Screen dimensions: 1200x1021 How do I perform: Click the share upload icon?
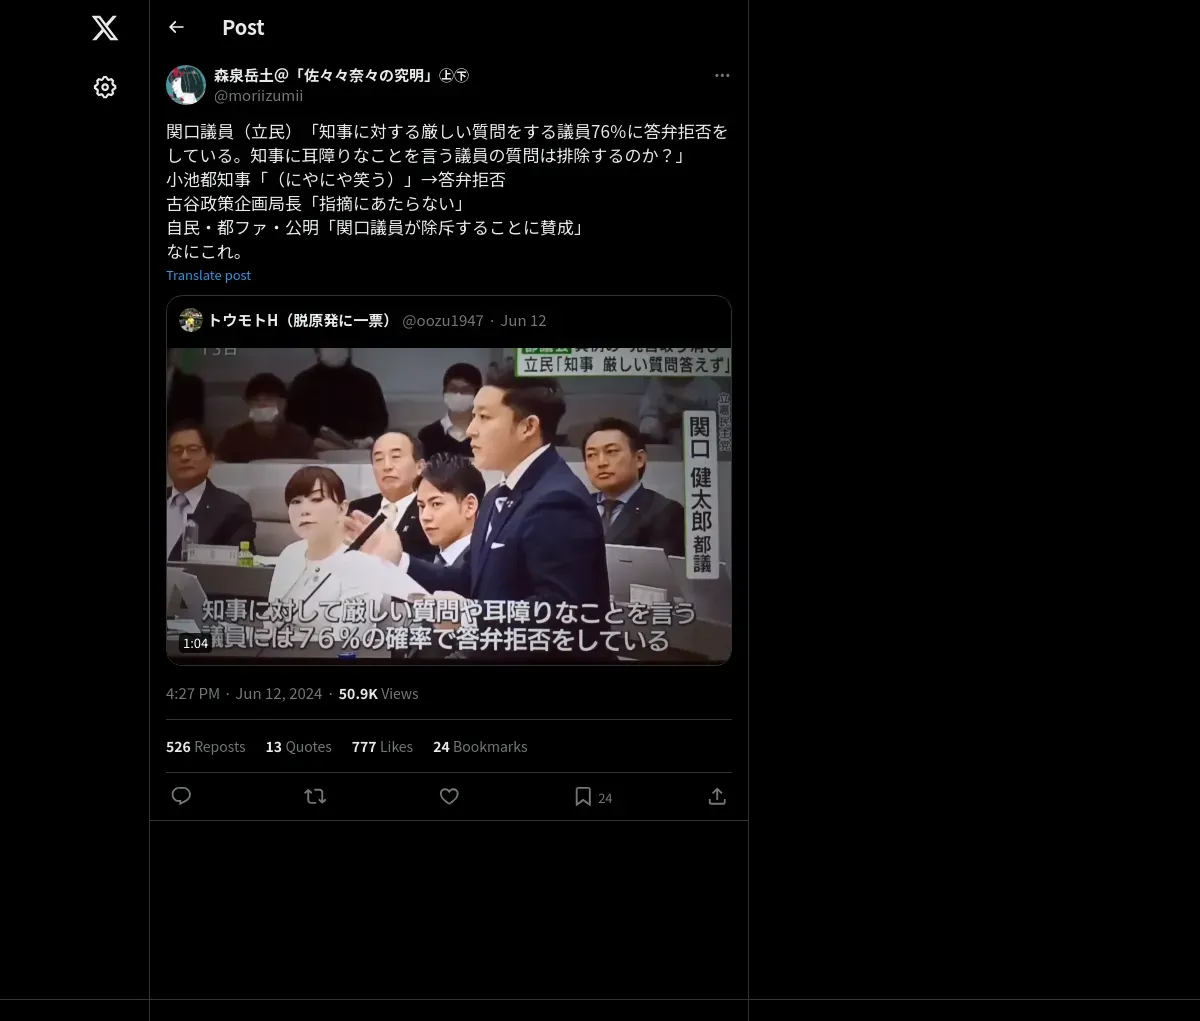pos(717,796)
